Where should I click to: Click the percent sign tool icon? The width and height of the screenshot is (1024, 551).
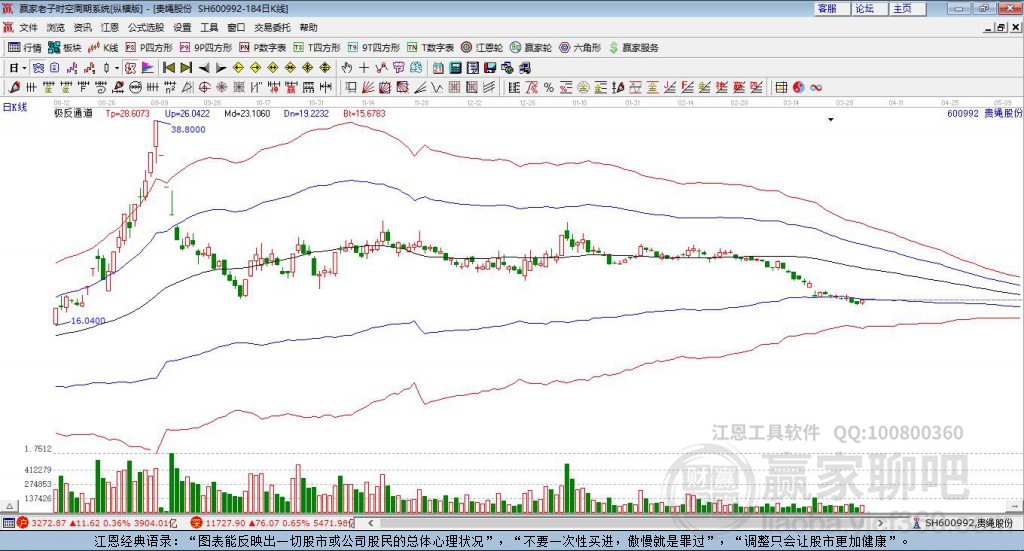pyautogui.click(x=549, y=87)
